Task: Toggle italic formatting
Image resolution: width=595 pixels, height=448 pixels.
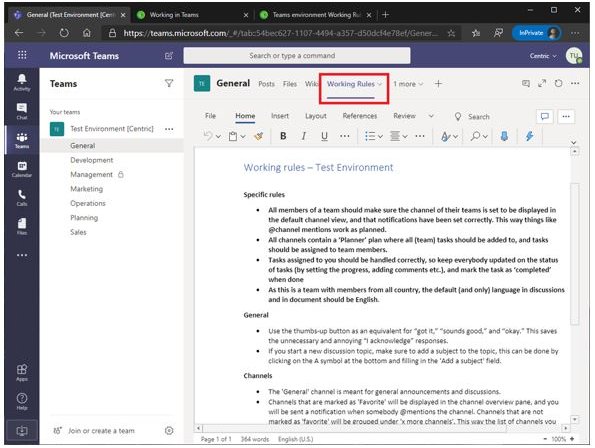Action: coord(304,136)
